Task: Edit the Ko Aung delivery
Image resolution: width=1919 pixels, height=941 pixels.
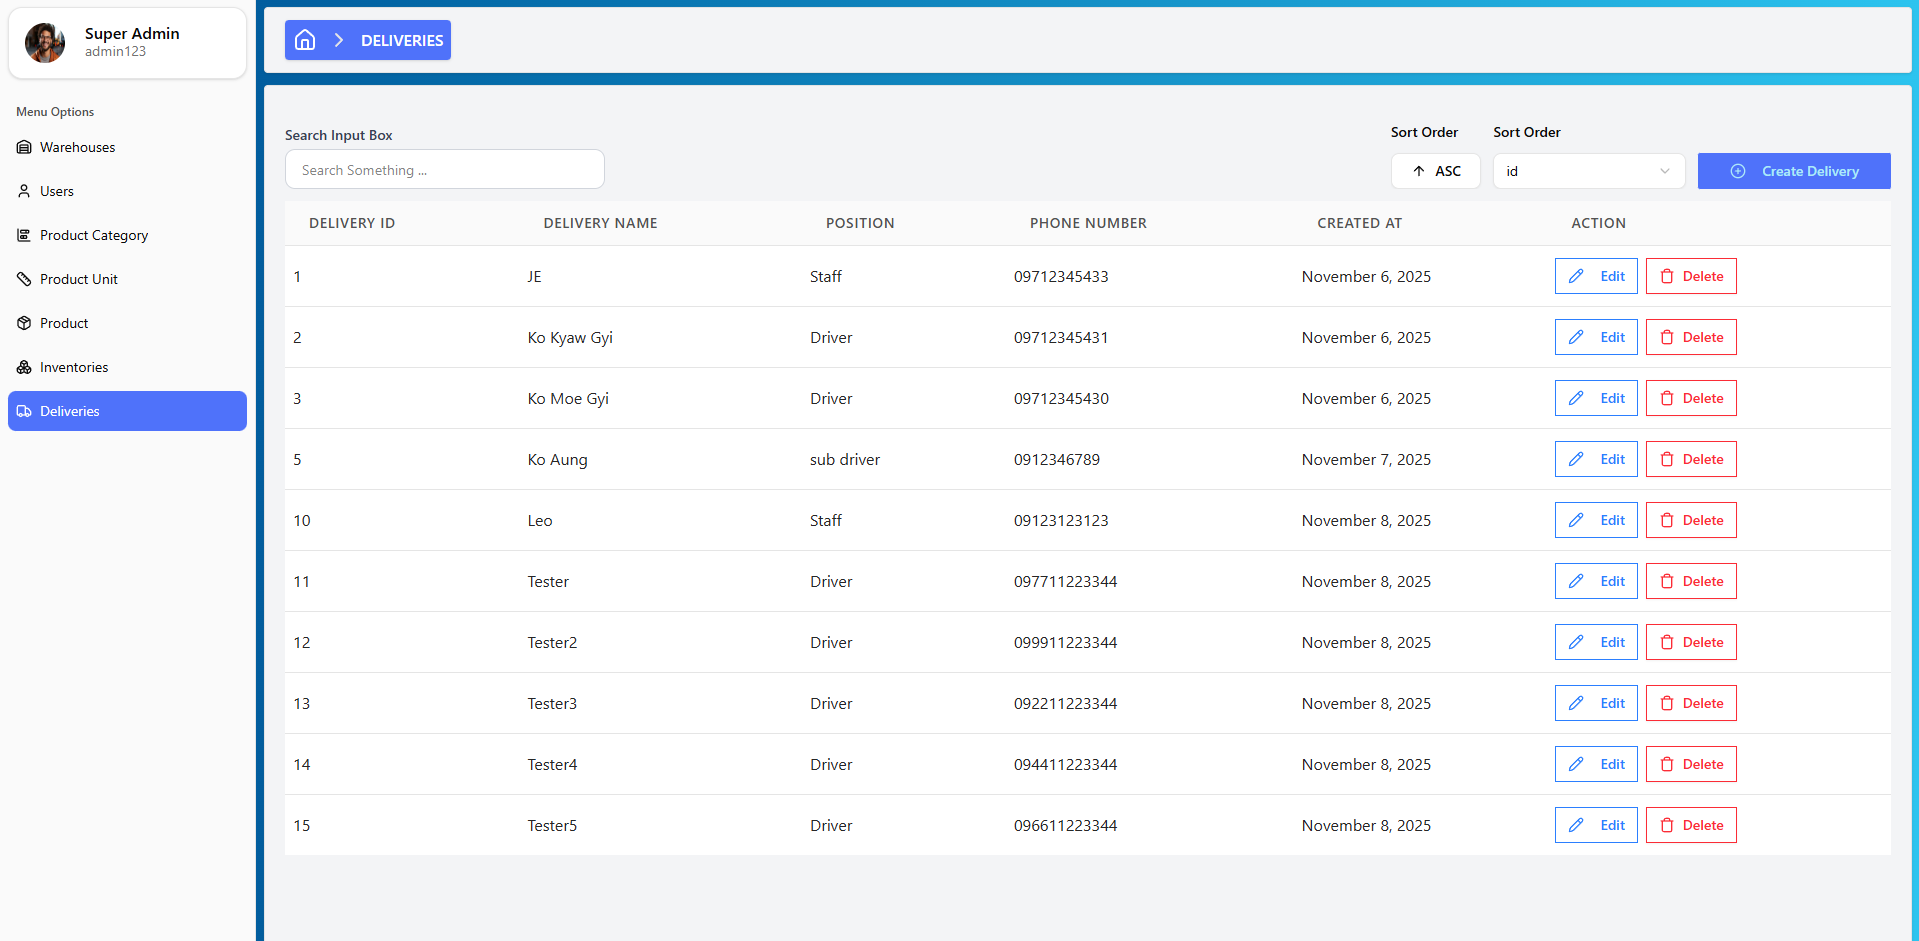Action: pos(1596,459)
